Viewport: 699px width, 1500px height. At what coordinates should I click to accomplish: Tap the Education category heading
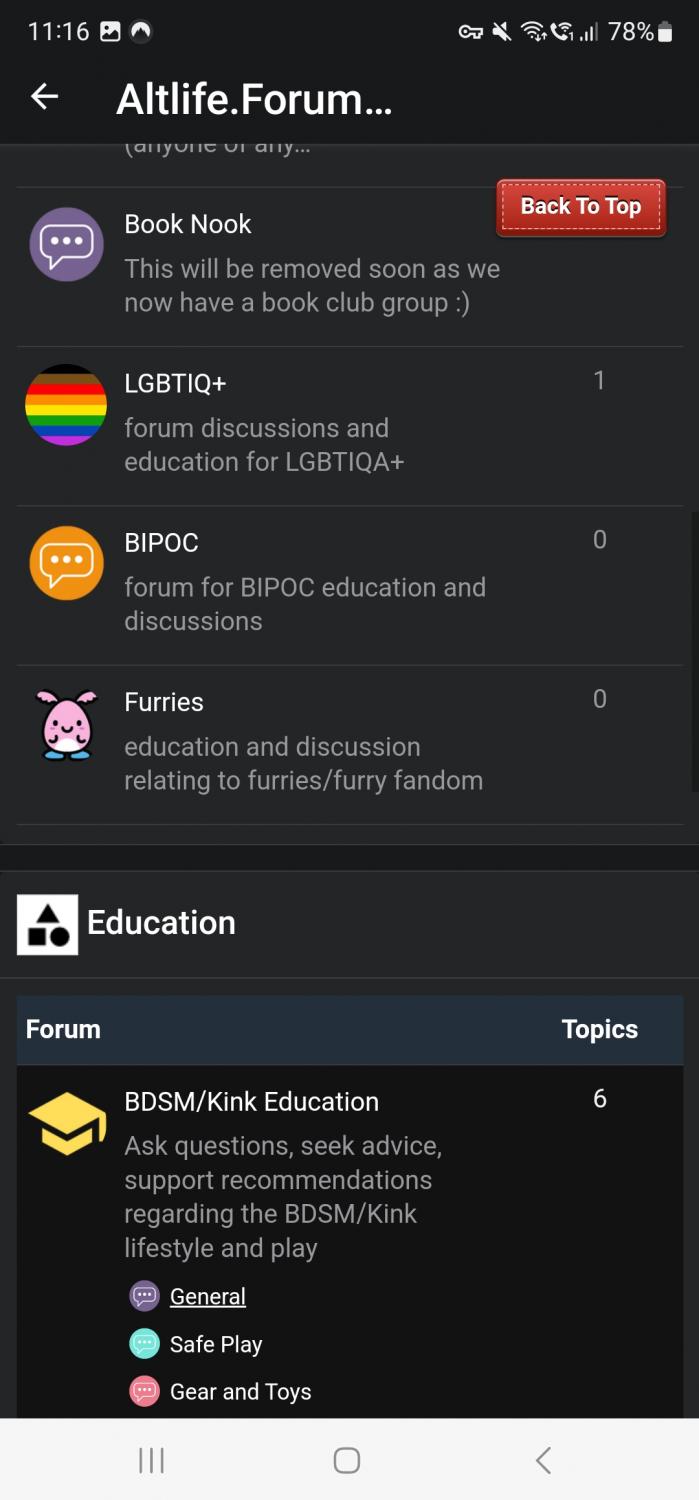pyautogui.click(x=161, y=922)
